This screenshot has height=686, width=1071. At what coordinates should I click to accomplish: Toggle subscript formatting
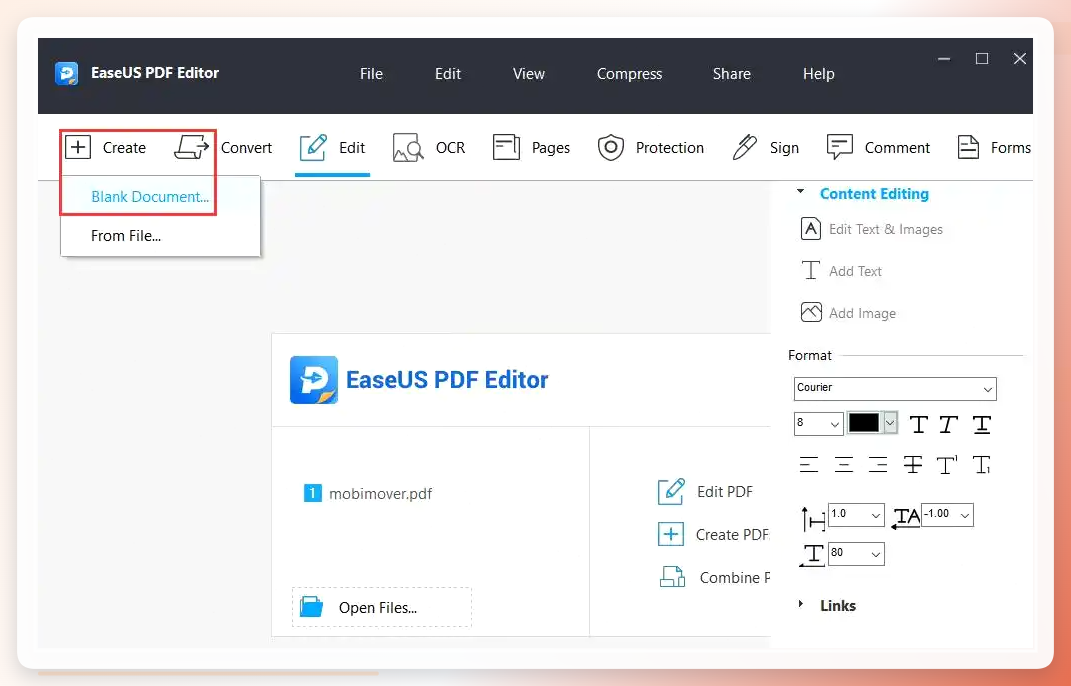pyautogui.click(x=982, y=465)
